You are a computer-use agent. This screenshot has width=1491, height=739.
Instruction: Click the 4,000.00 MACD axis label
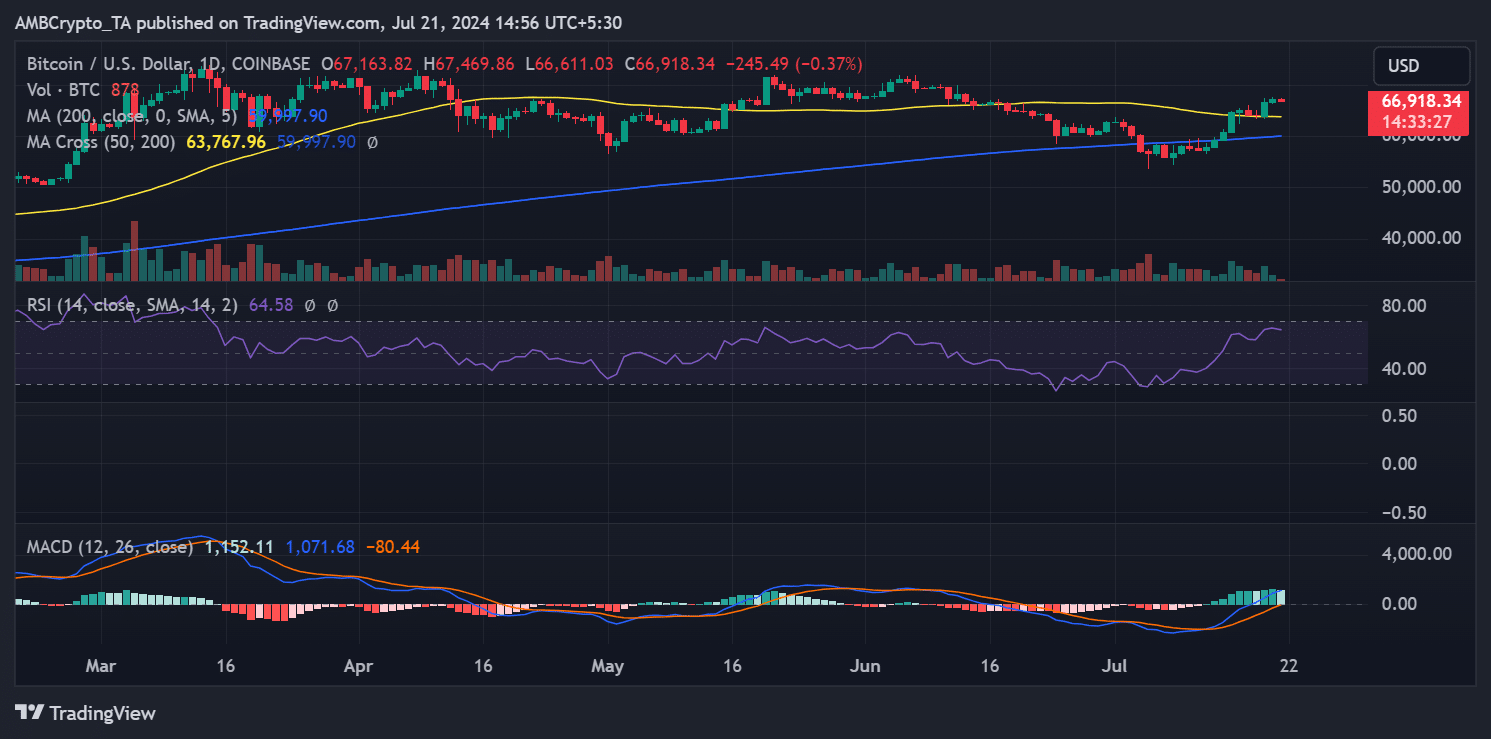[x=1416, y=553]
